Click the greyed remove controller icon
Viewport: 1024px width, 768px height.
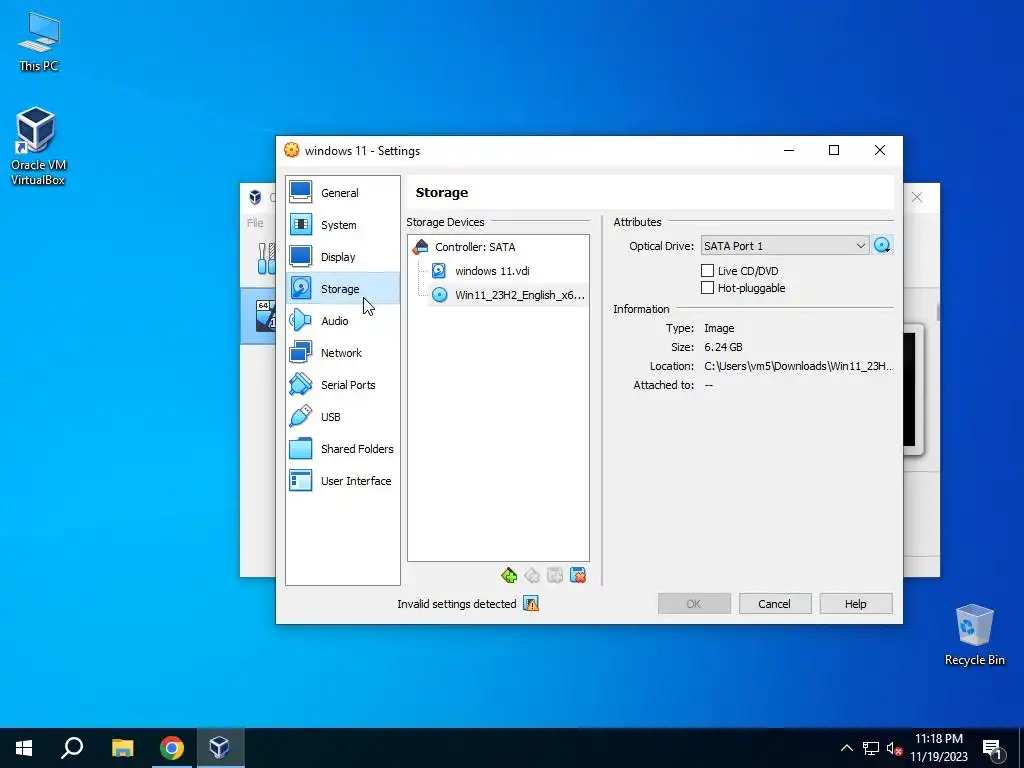(x=532, y=575)
